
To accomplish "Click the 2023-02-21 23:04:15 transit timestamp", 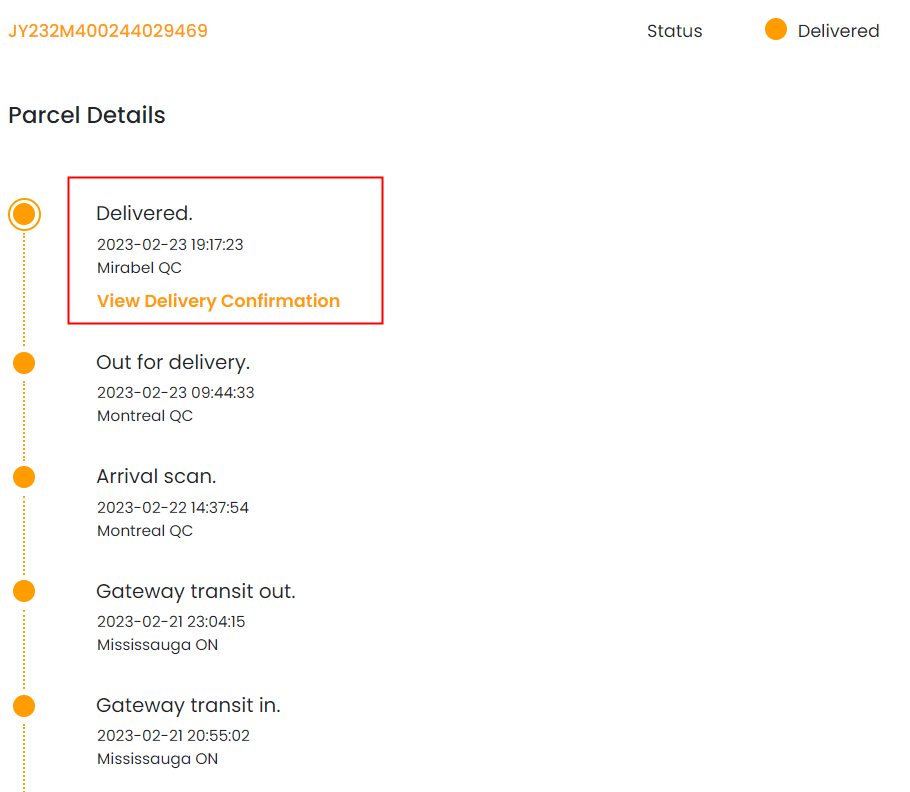I will coord(171,622).
